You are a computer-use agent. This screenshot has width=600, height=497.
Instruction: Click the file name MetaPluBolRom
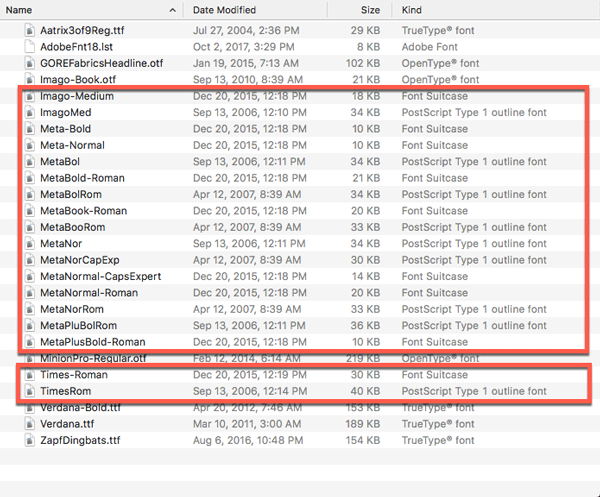(x=78, y=326)
